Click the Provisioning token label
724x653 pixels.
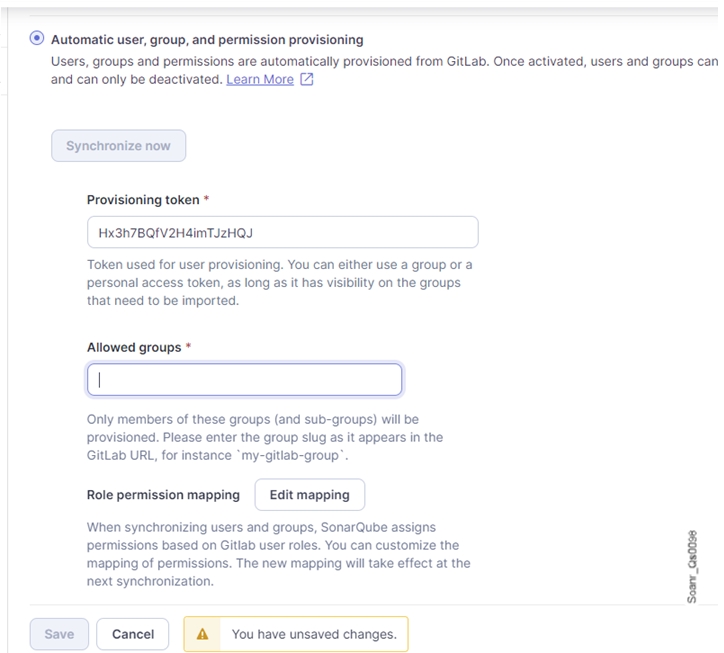pos(142,200)
